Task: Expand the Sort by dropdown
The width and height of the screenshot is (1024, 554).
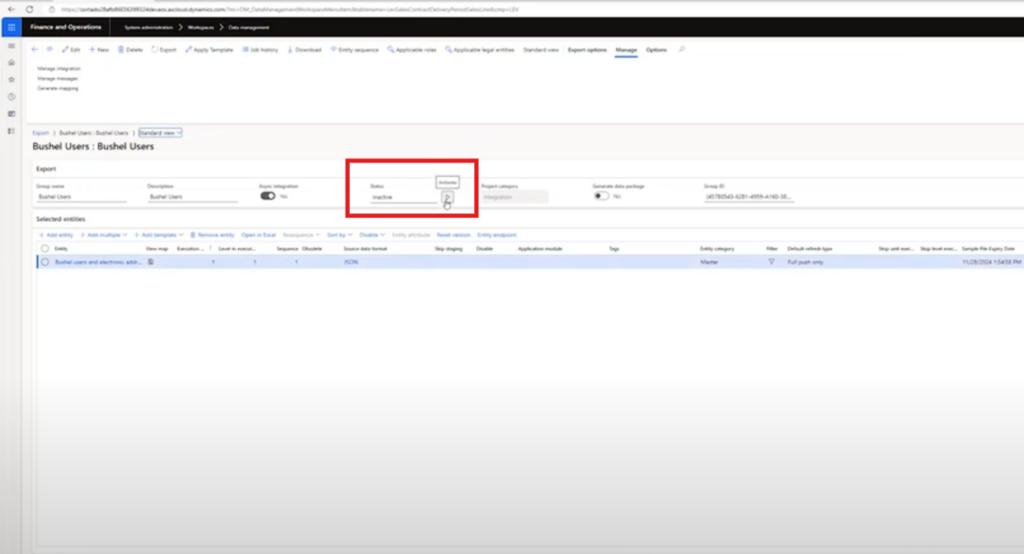Action: (x=341, y=234)
